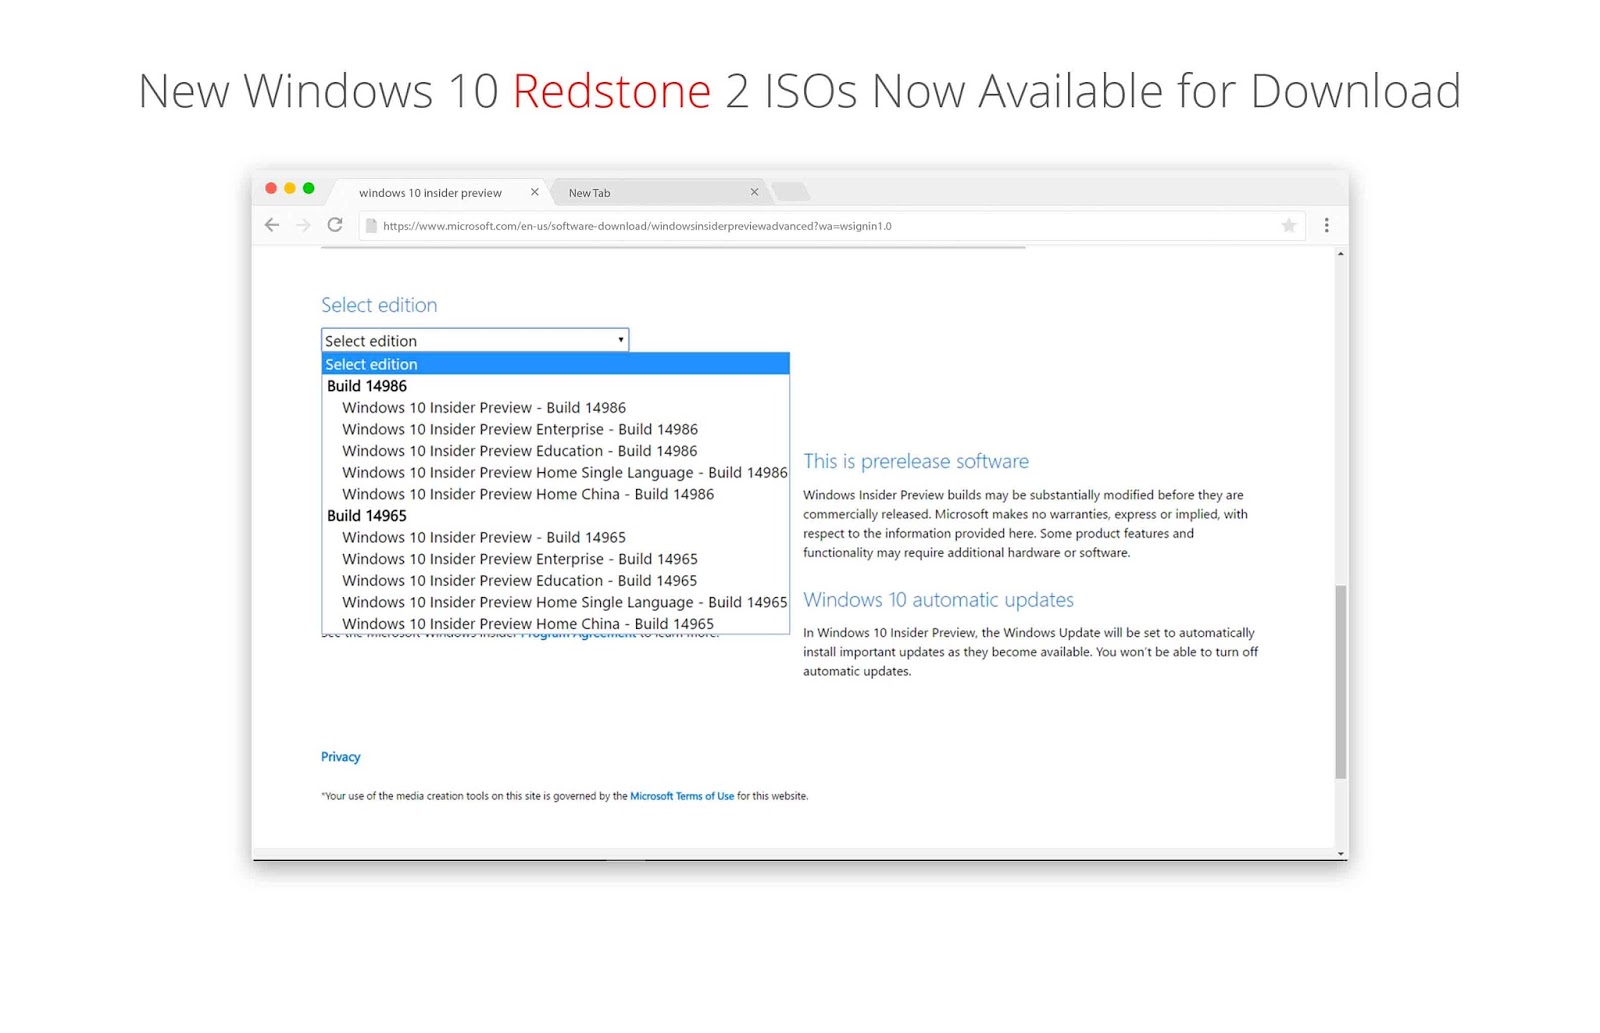Open the Microsoft Terms of Use link
Viewport: 1600px width, 1033px height.
(x=682, y=796)
